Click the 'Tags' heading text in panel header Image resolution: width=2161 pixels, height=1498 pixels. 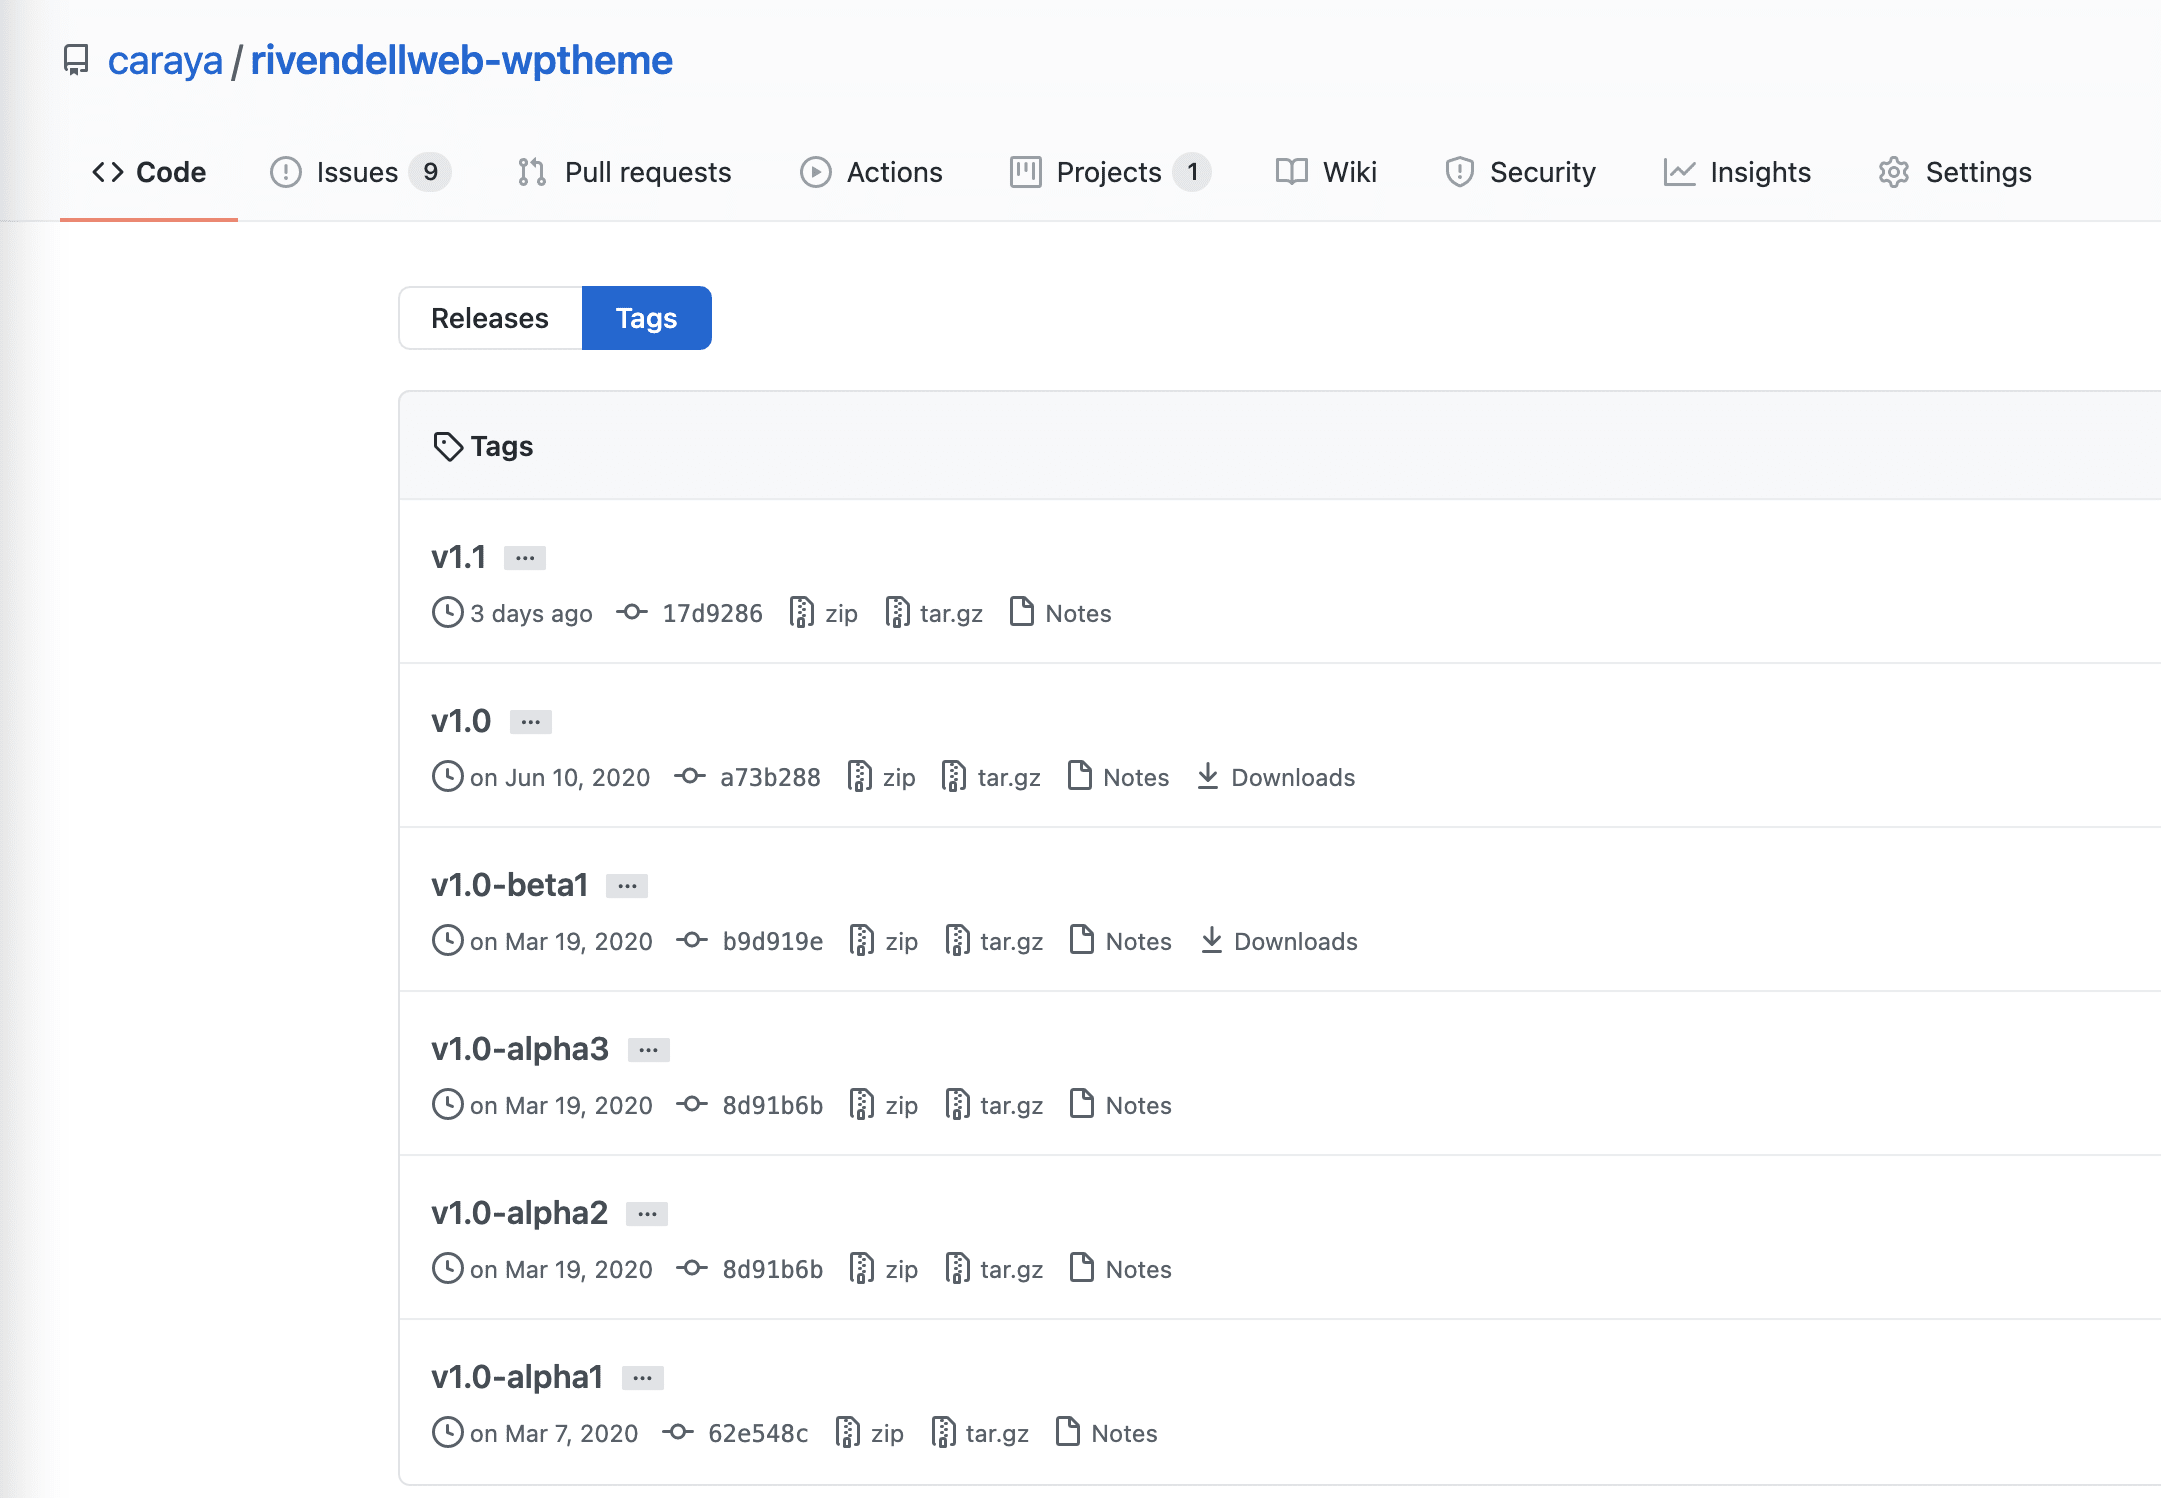pyautogui.click(x=502, y=446)
